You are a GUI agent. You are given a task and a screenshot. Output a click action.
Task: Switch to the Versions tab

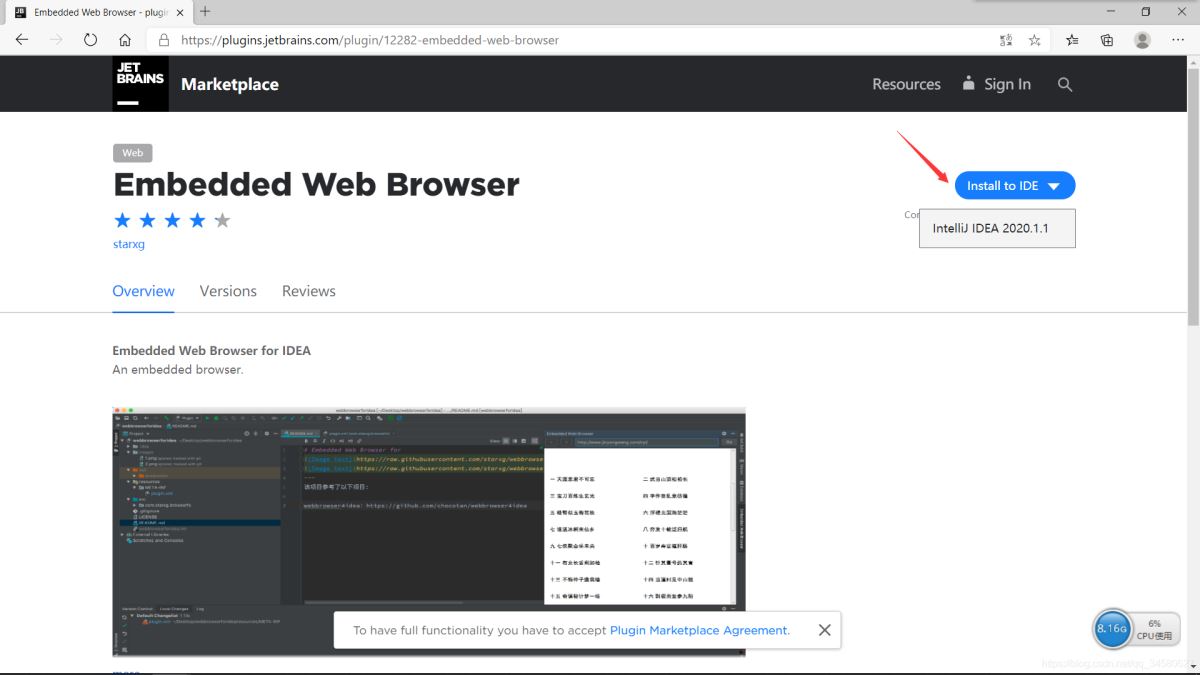(x=228, y=291)
